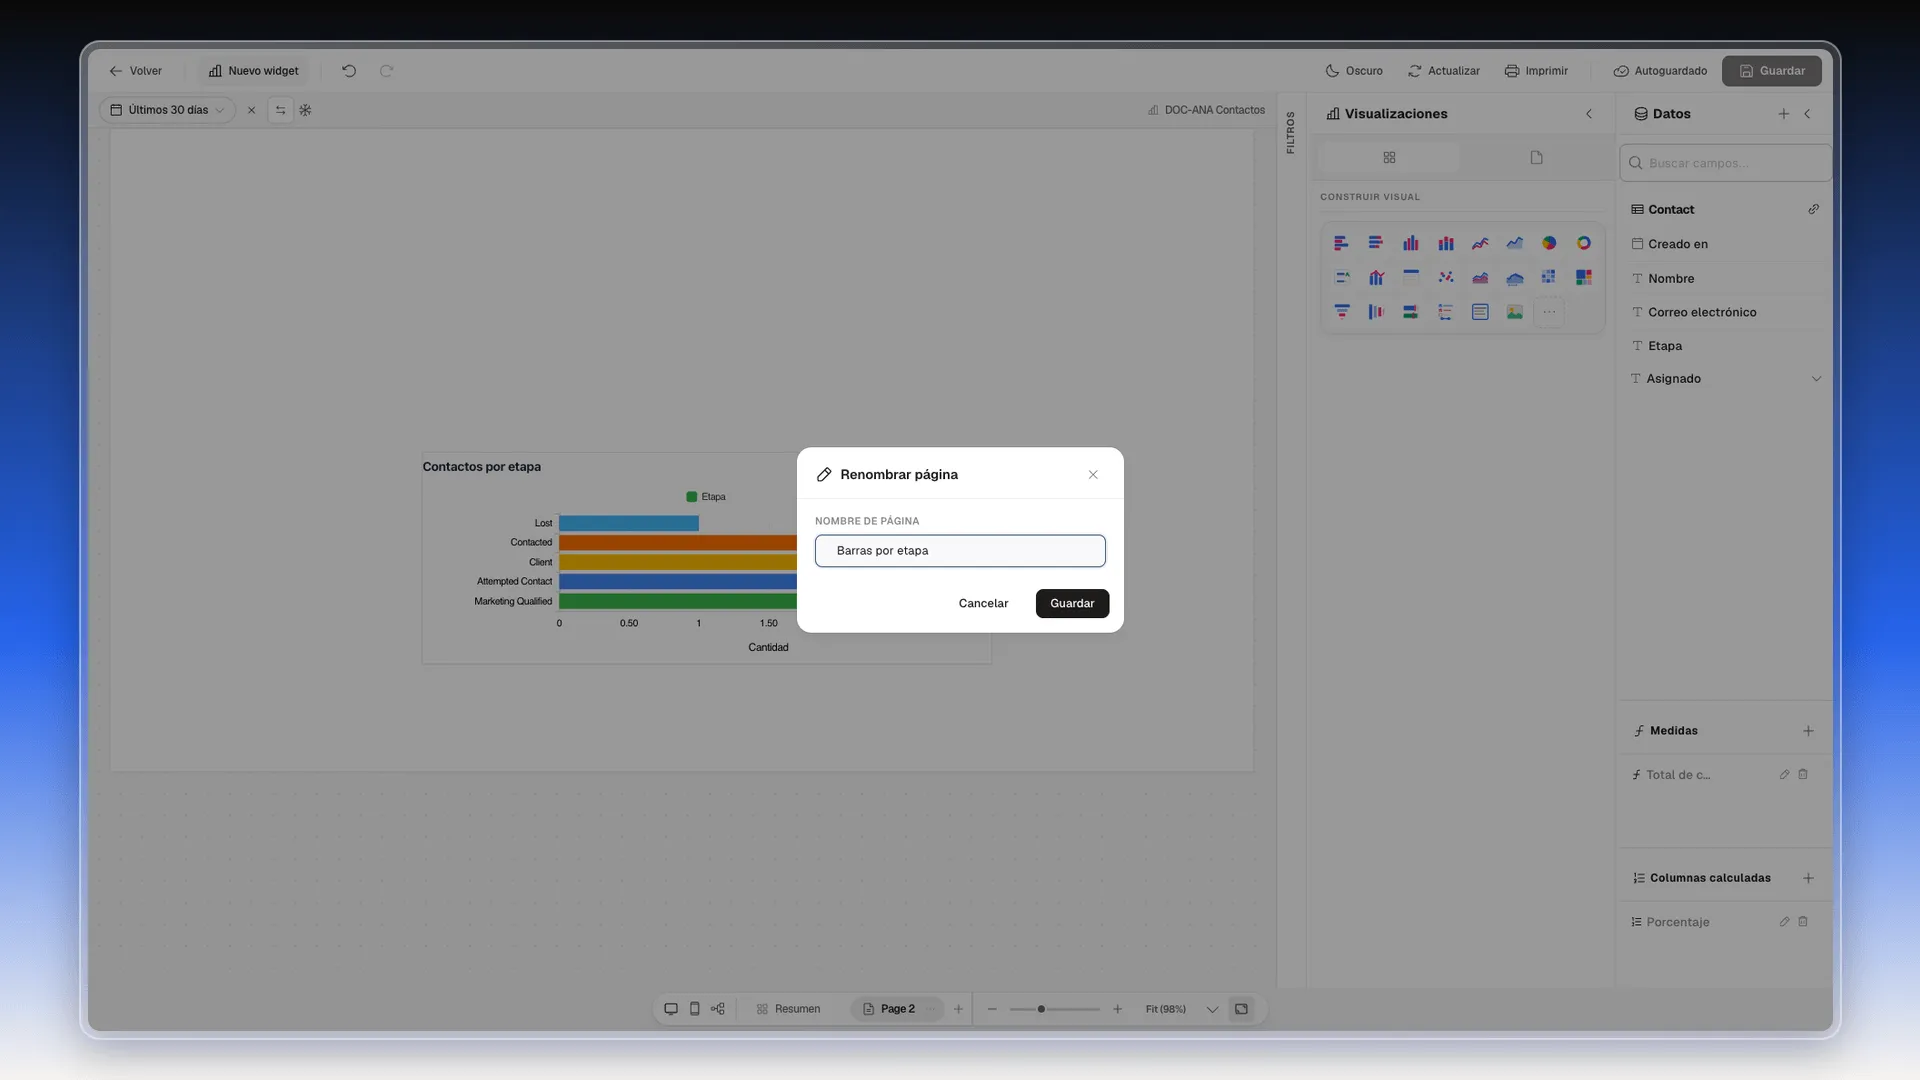Select the image widget visualization
1920x1080 pixels.
(x=1515, y=312)
